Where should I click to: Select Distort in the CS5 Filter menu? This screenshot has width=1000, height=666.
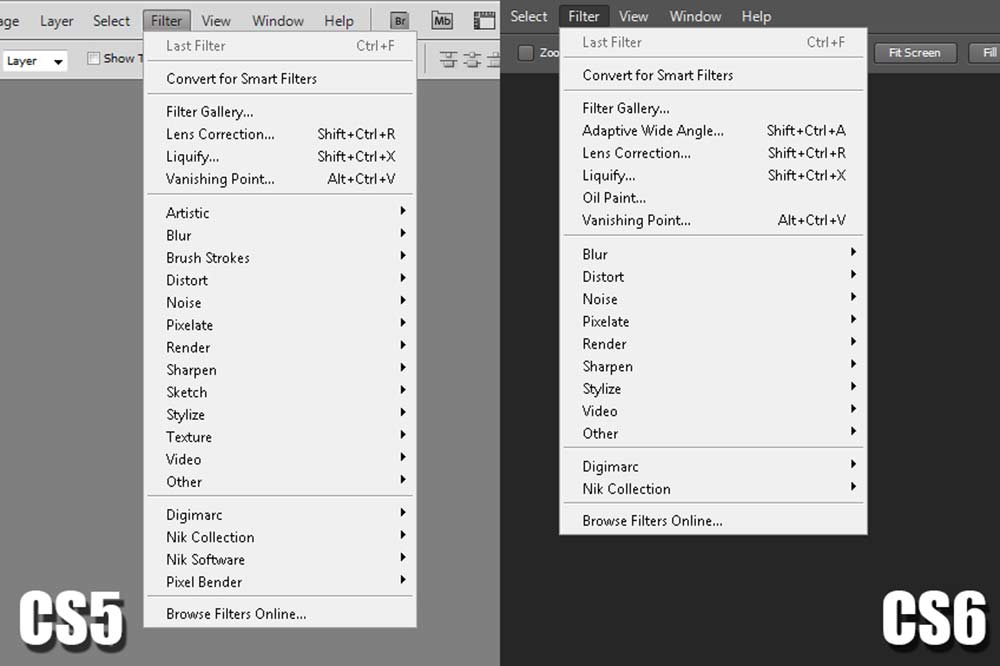pos(281,280)
